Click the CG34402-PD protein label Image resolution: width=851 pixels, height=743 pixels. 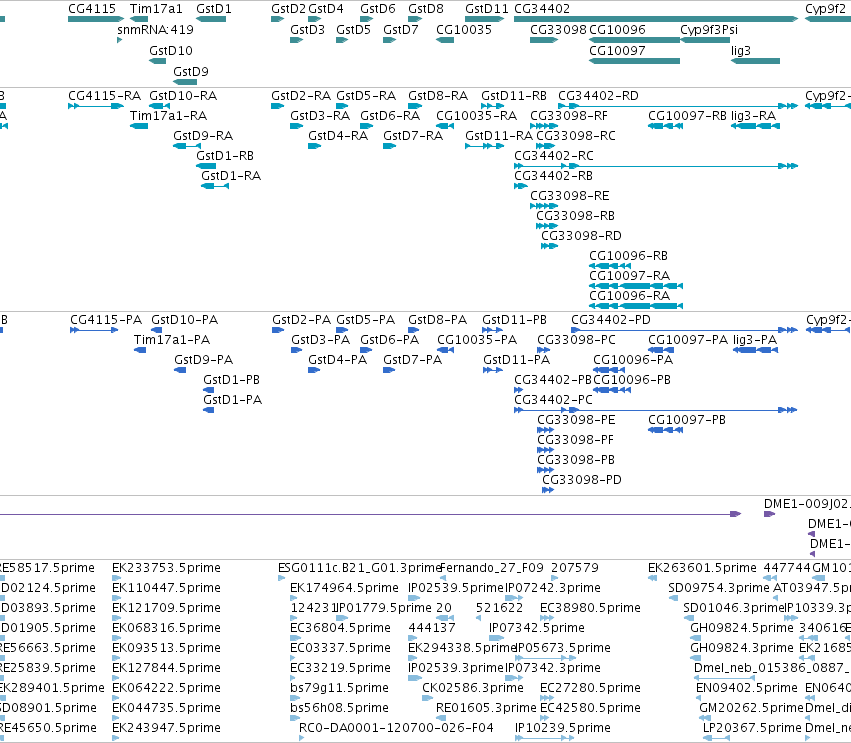611,320
